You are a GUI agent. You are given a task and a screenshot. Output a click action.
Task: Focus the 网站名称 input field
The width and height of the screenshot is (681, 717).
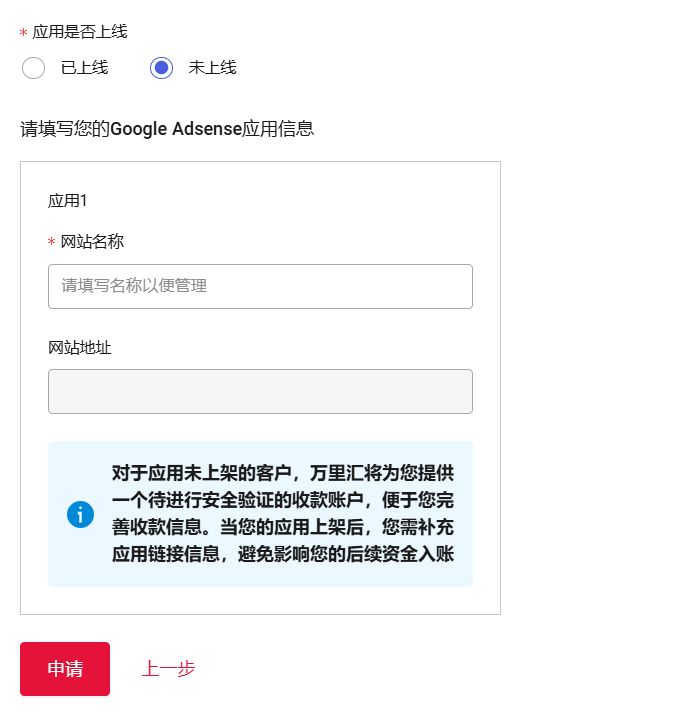tap(260, 286)
